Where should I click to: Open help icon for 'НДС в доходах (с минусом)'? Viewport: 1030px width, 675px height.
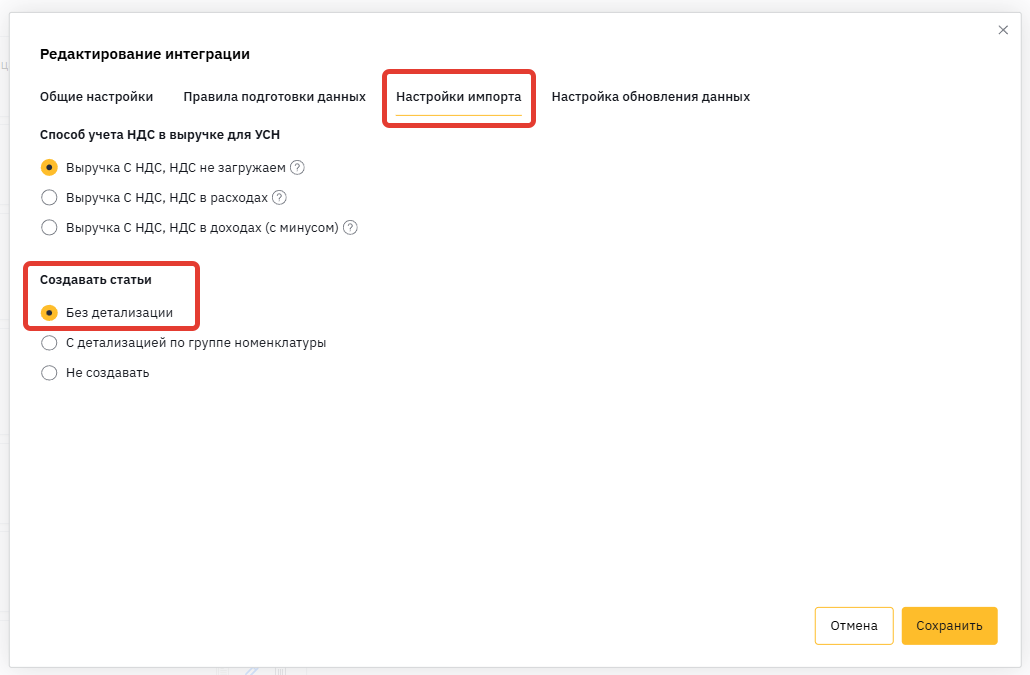pyautogui.click(x=350, y=228)
